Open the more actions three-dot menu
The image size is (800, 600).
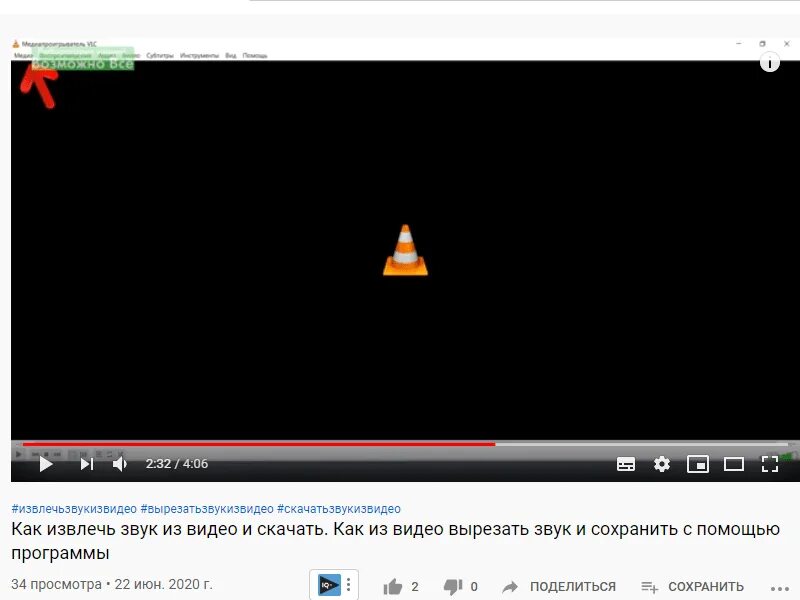point(780,589)
